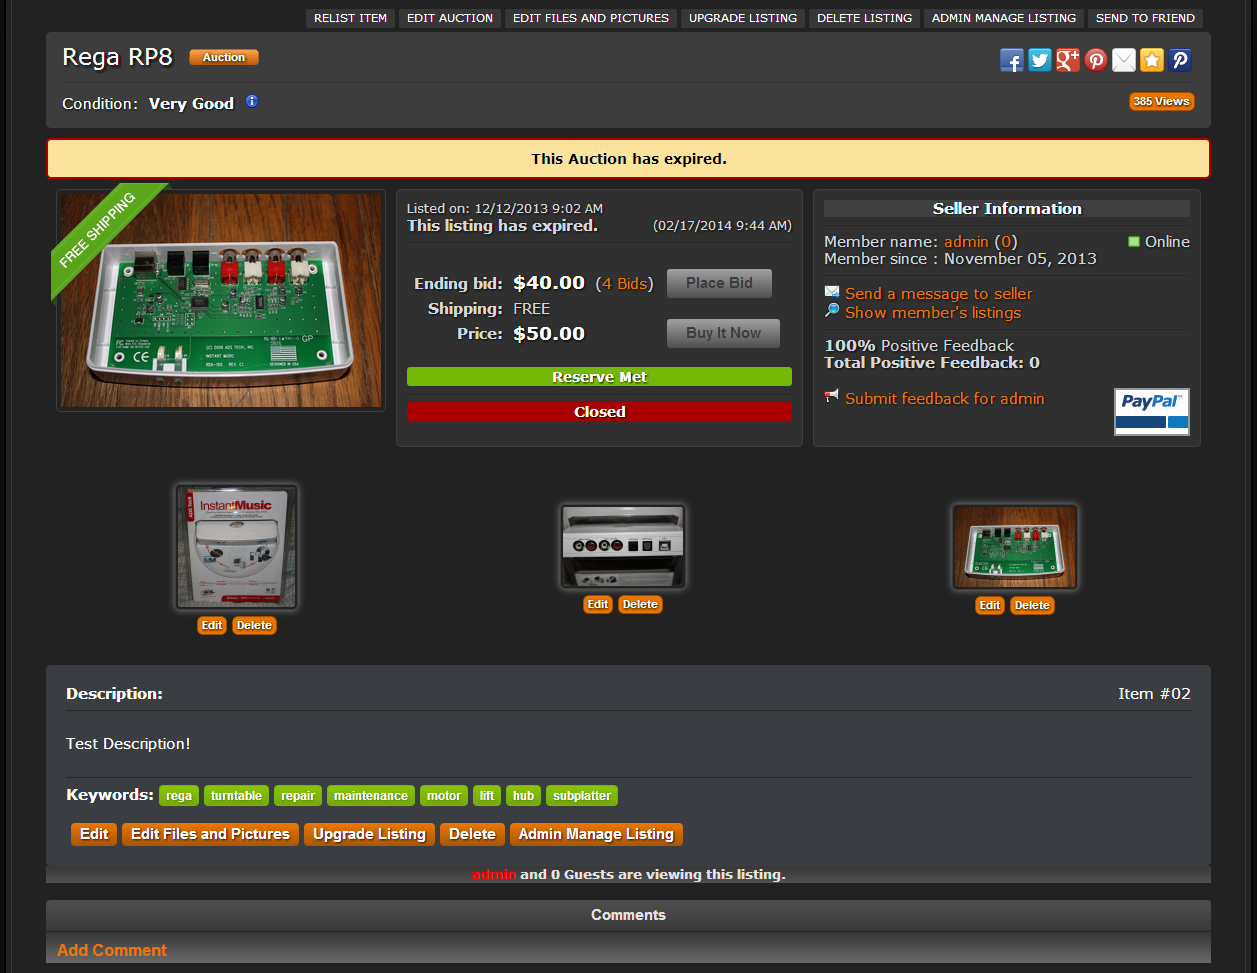Open Admin Manage Listing top menu item
The image size is (1257, 973).
tap(1004, 18)
